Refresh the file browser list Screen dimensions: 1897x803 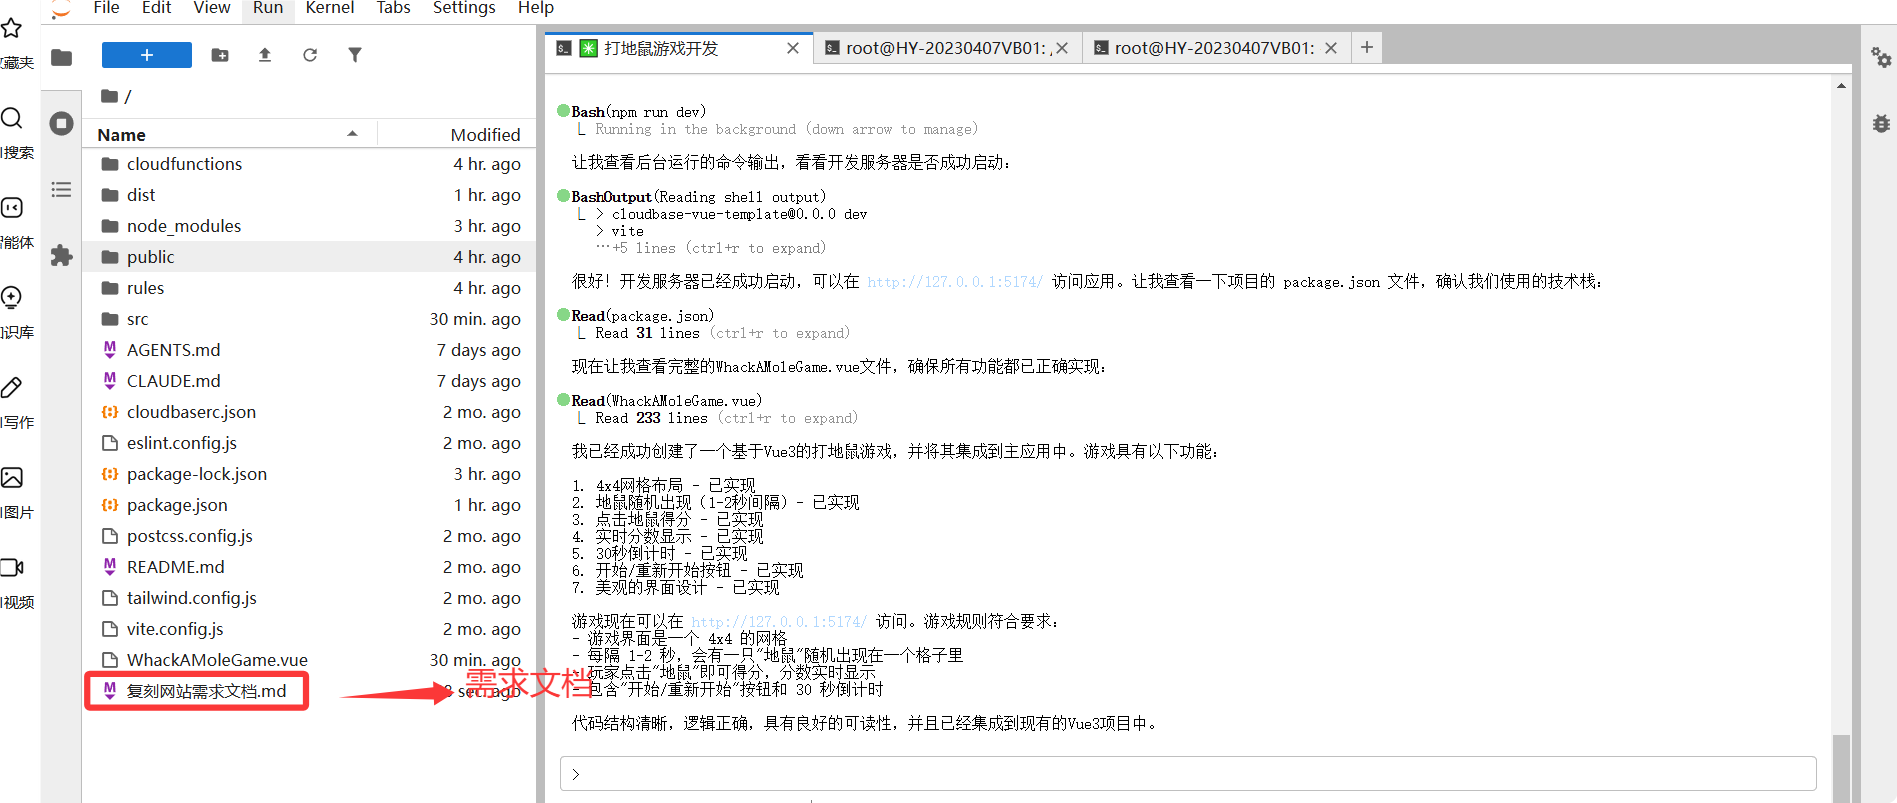(x=310, y=55)
